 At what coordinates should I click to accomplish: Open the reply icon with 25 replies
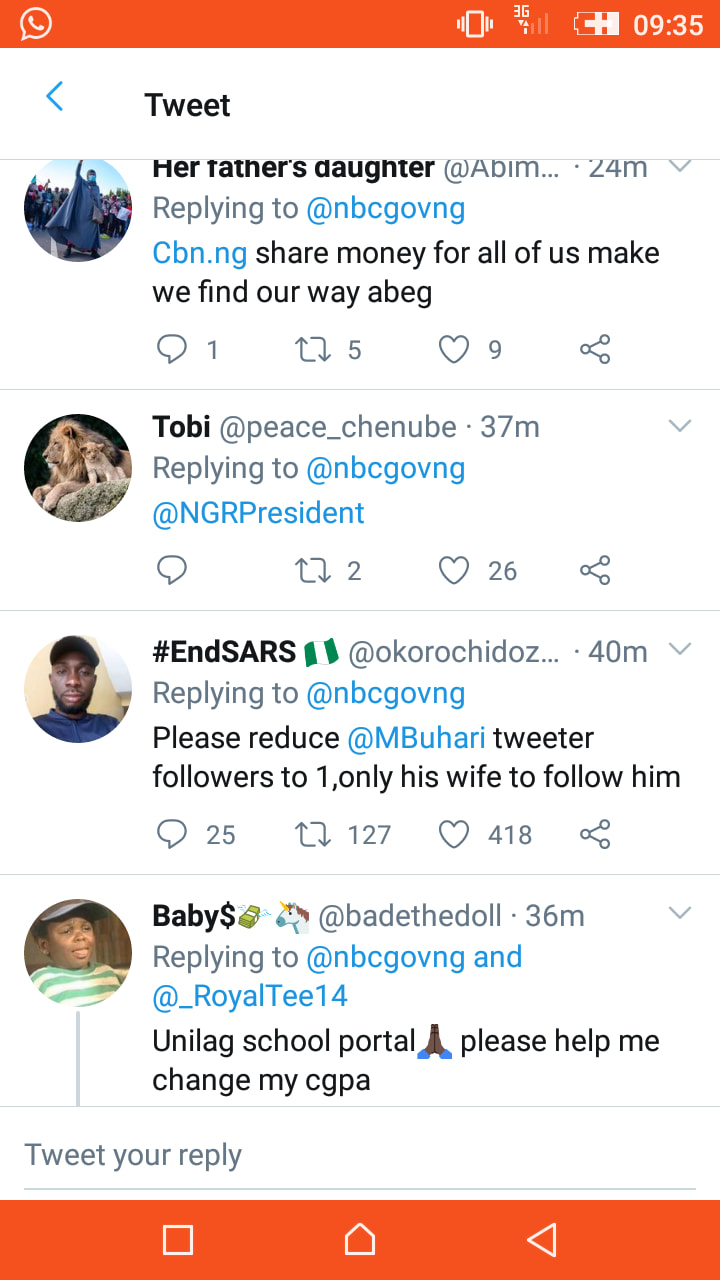pos(172,834)
